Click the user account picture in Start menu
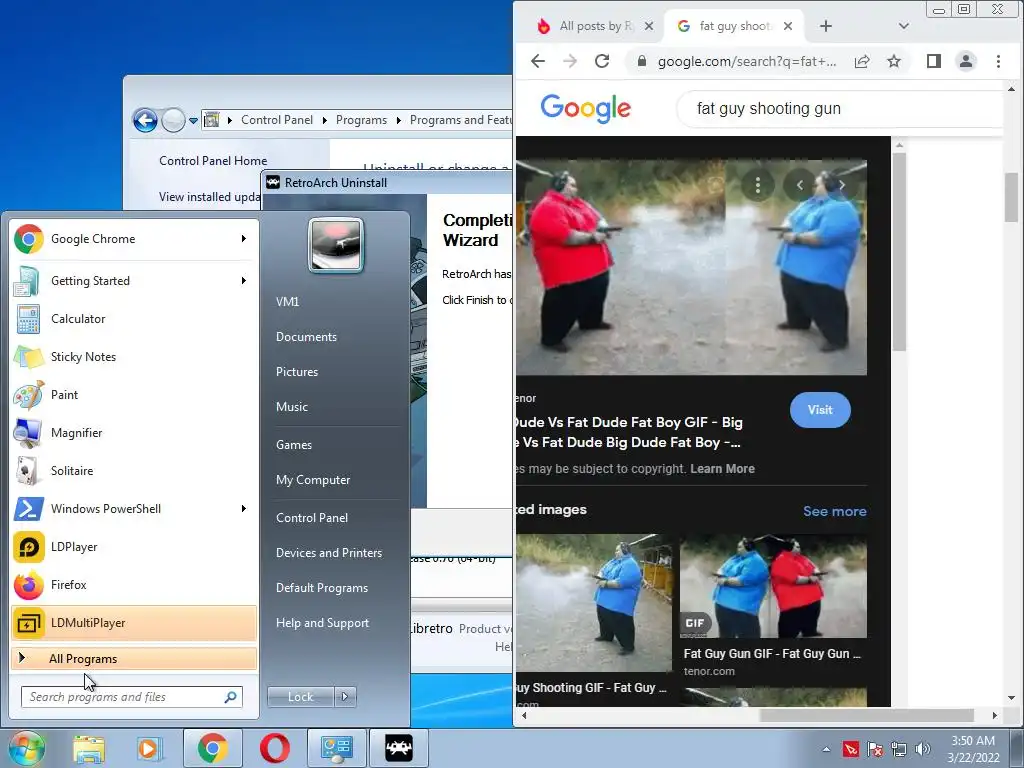Screen dimensions: 1024x768 tap(336, 245)
